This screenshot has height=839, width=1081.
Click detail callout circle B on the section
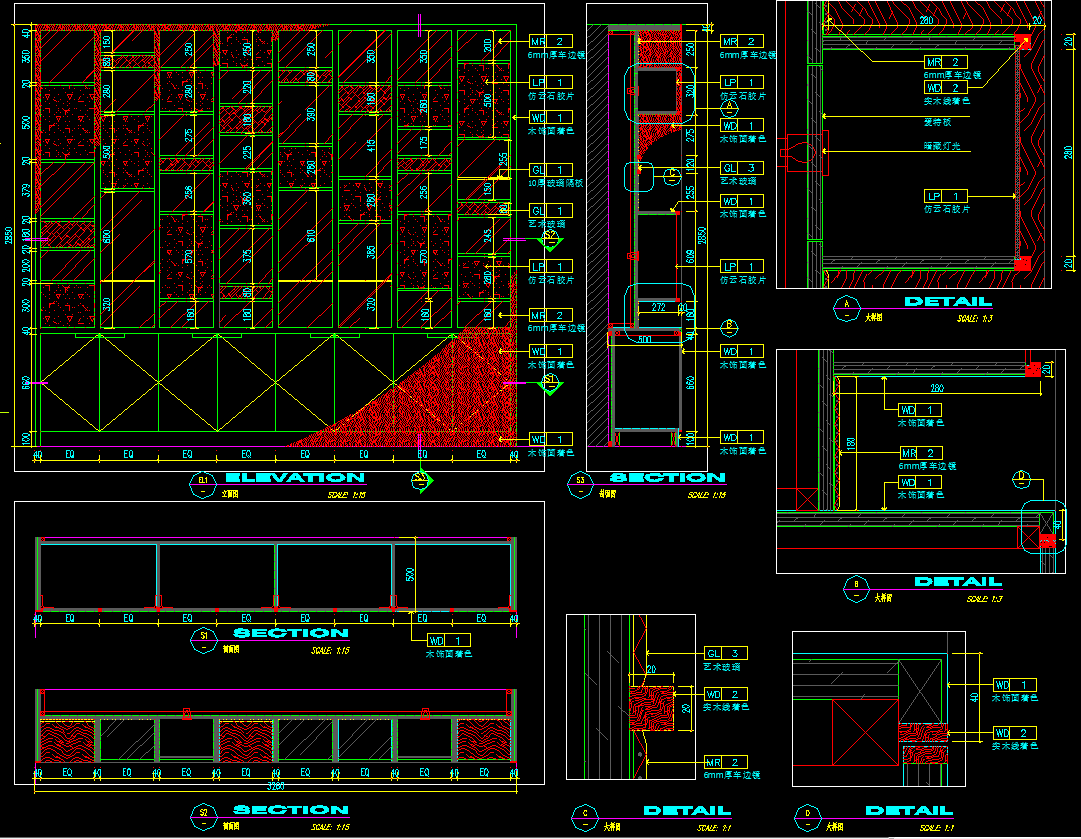[x=729, y=326]
